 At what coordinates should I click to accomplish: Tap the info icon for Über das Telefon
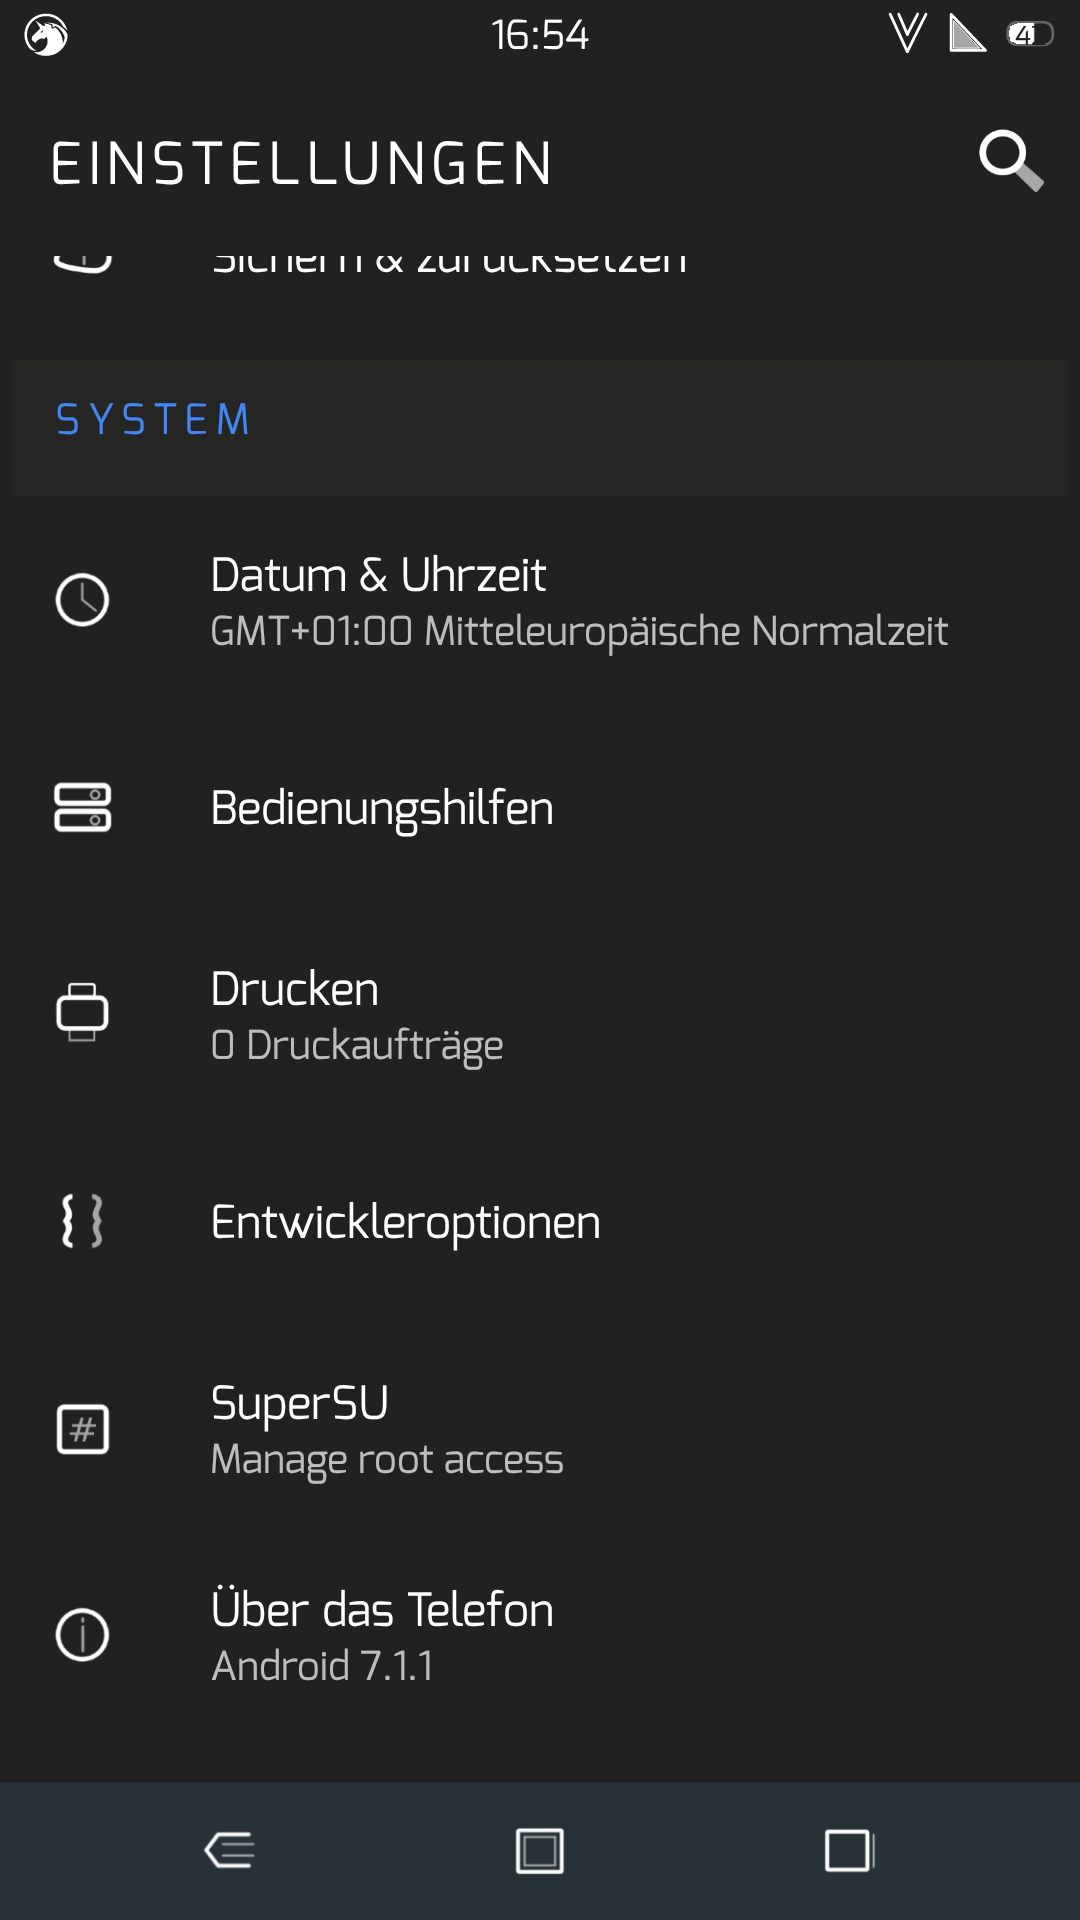click(82, 1636)
